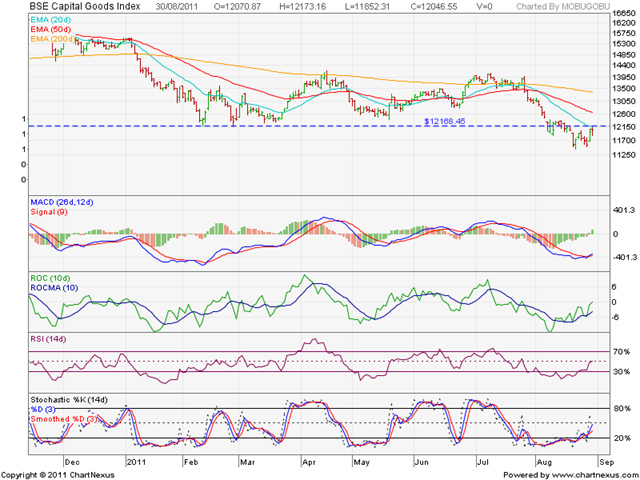Click the 'May' month label on time axis

point(362,462)
